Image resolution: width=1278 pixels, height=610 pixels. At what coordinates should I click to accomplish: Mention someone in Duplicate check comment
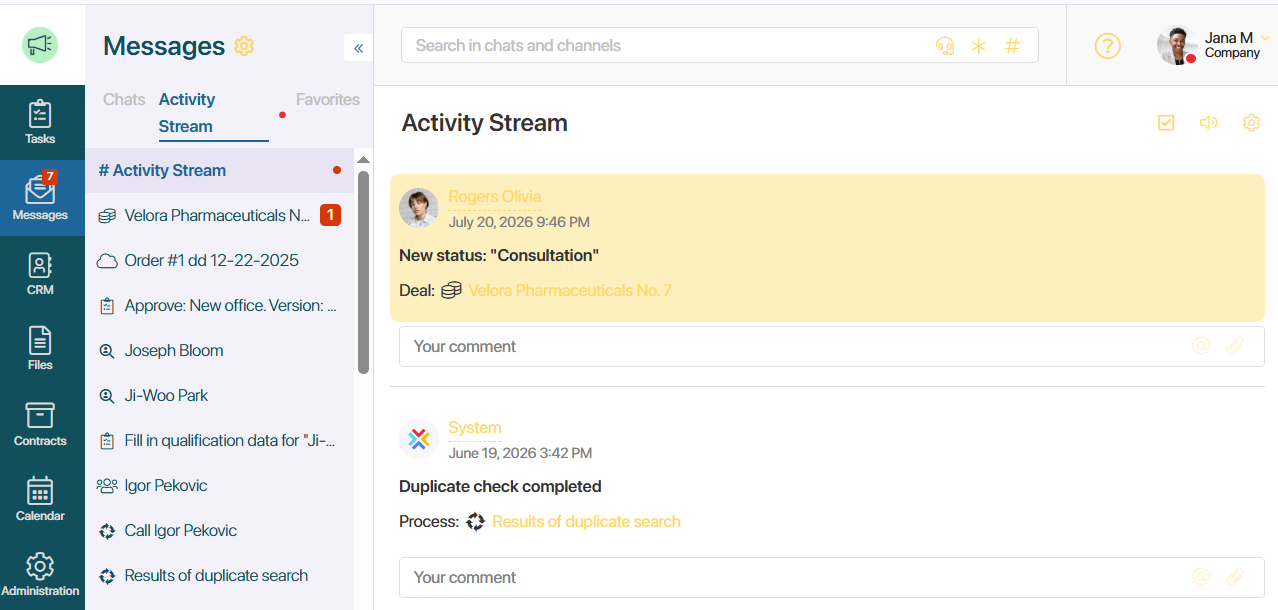(1201, 577)
